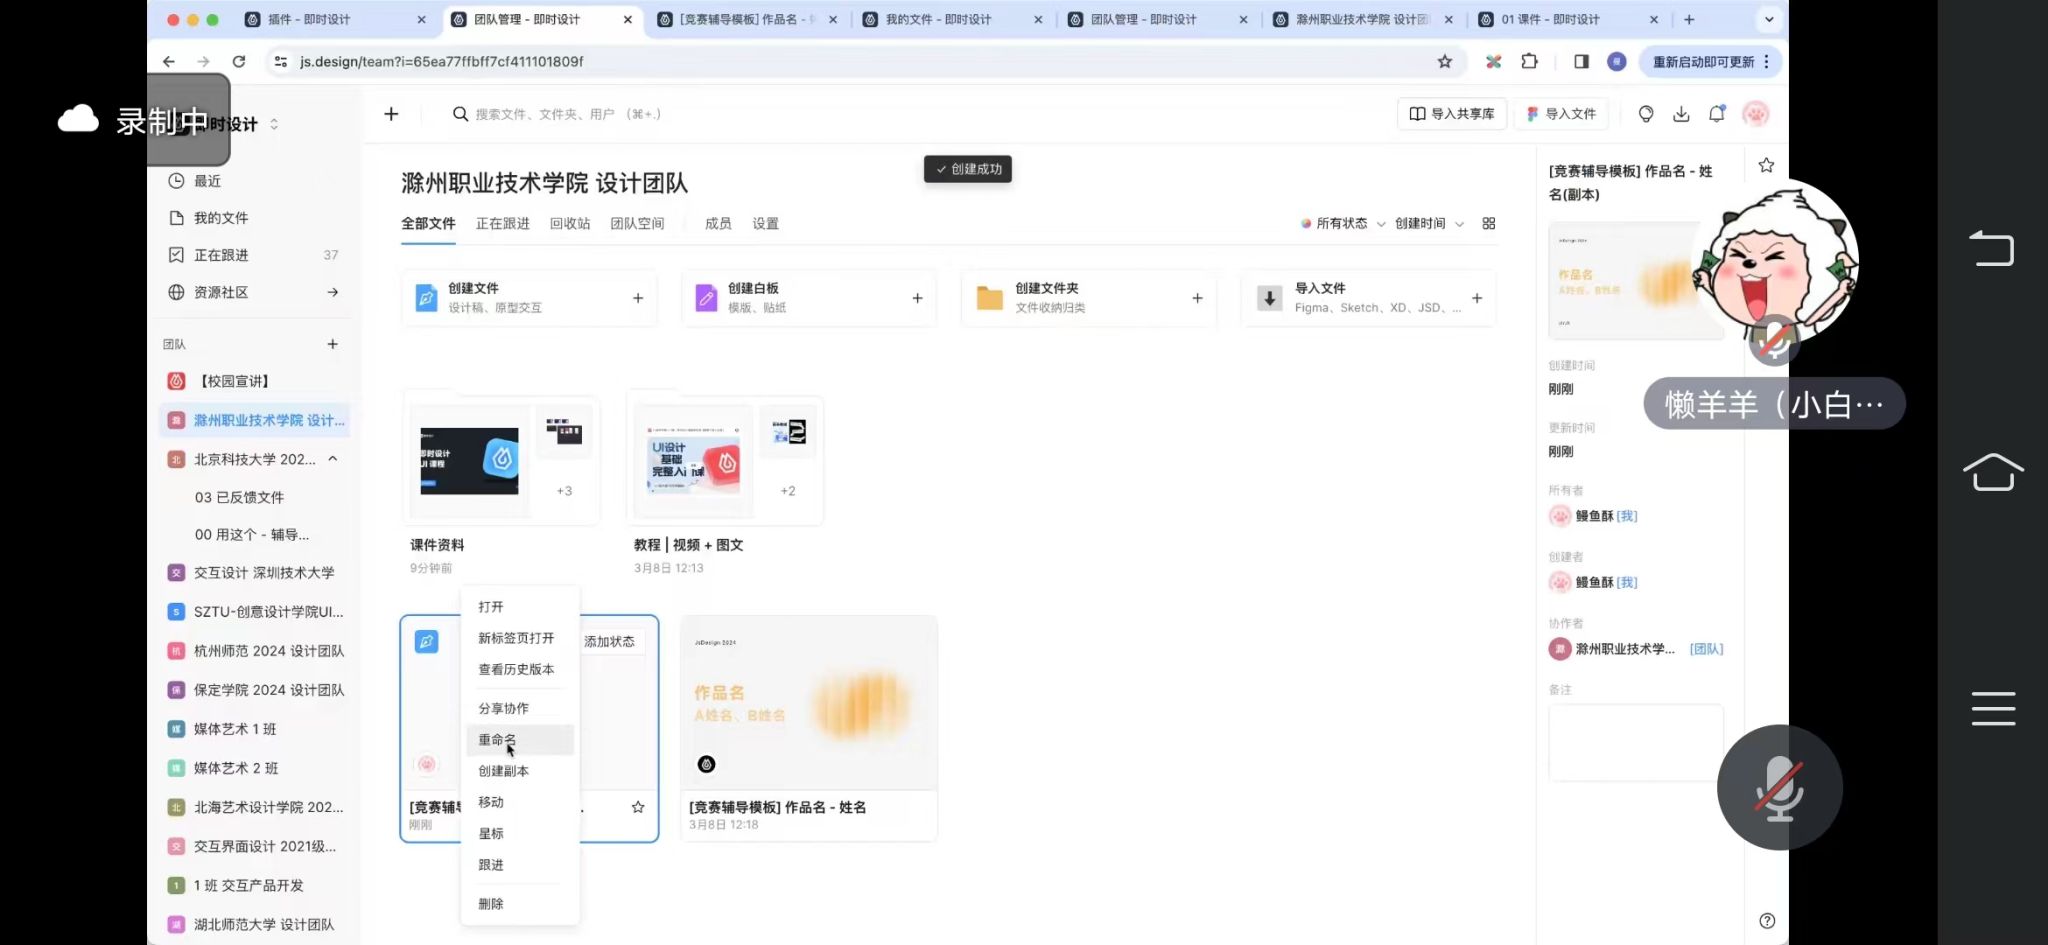Bookmark page with address bar star
This screenshot has width=2048, height=945.
pyautogui.click(x=1445, y=62)
